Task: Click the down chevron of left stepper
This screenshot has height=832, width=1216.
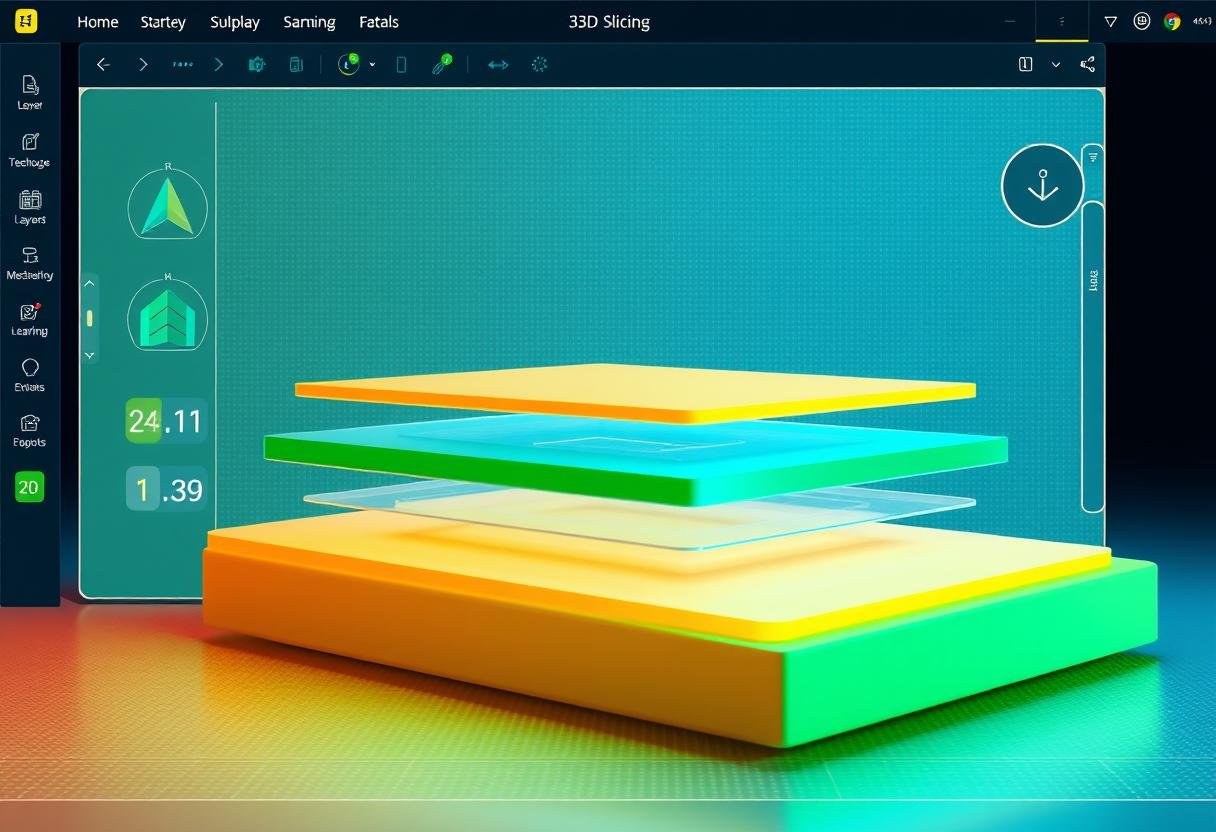Action: (x=89, y=354)
